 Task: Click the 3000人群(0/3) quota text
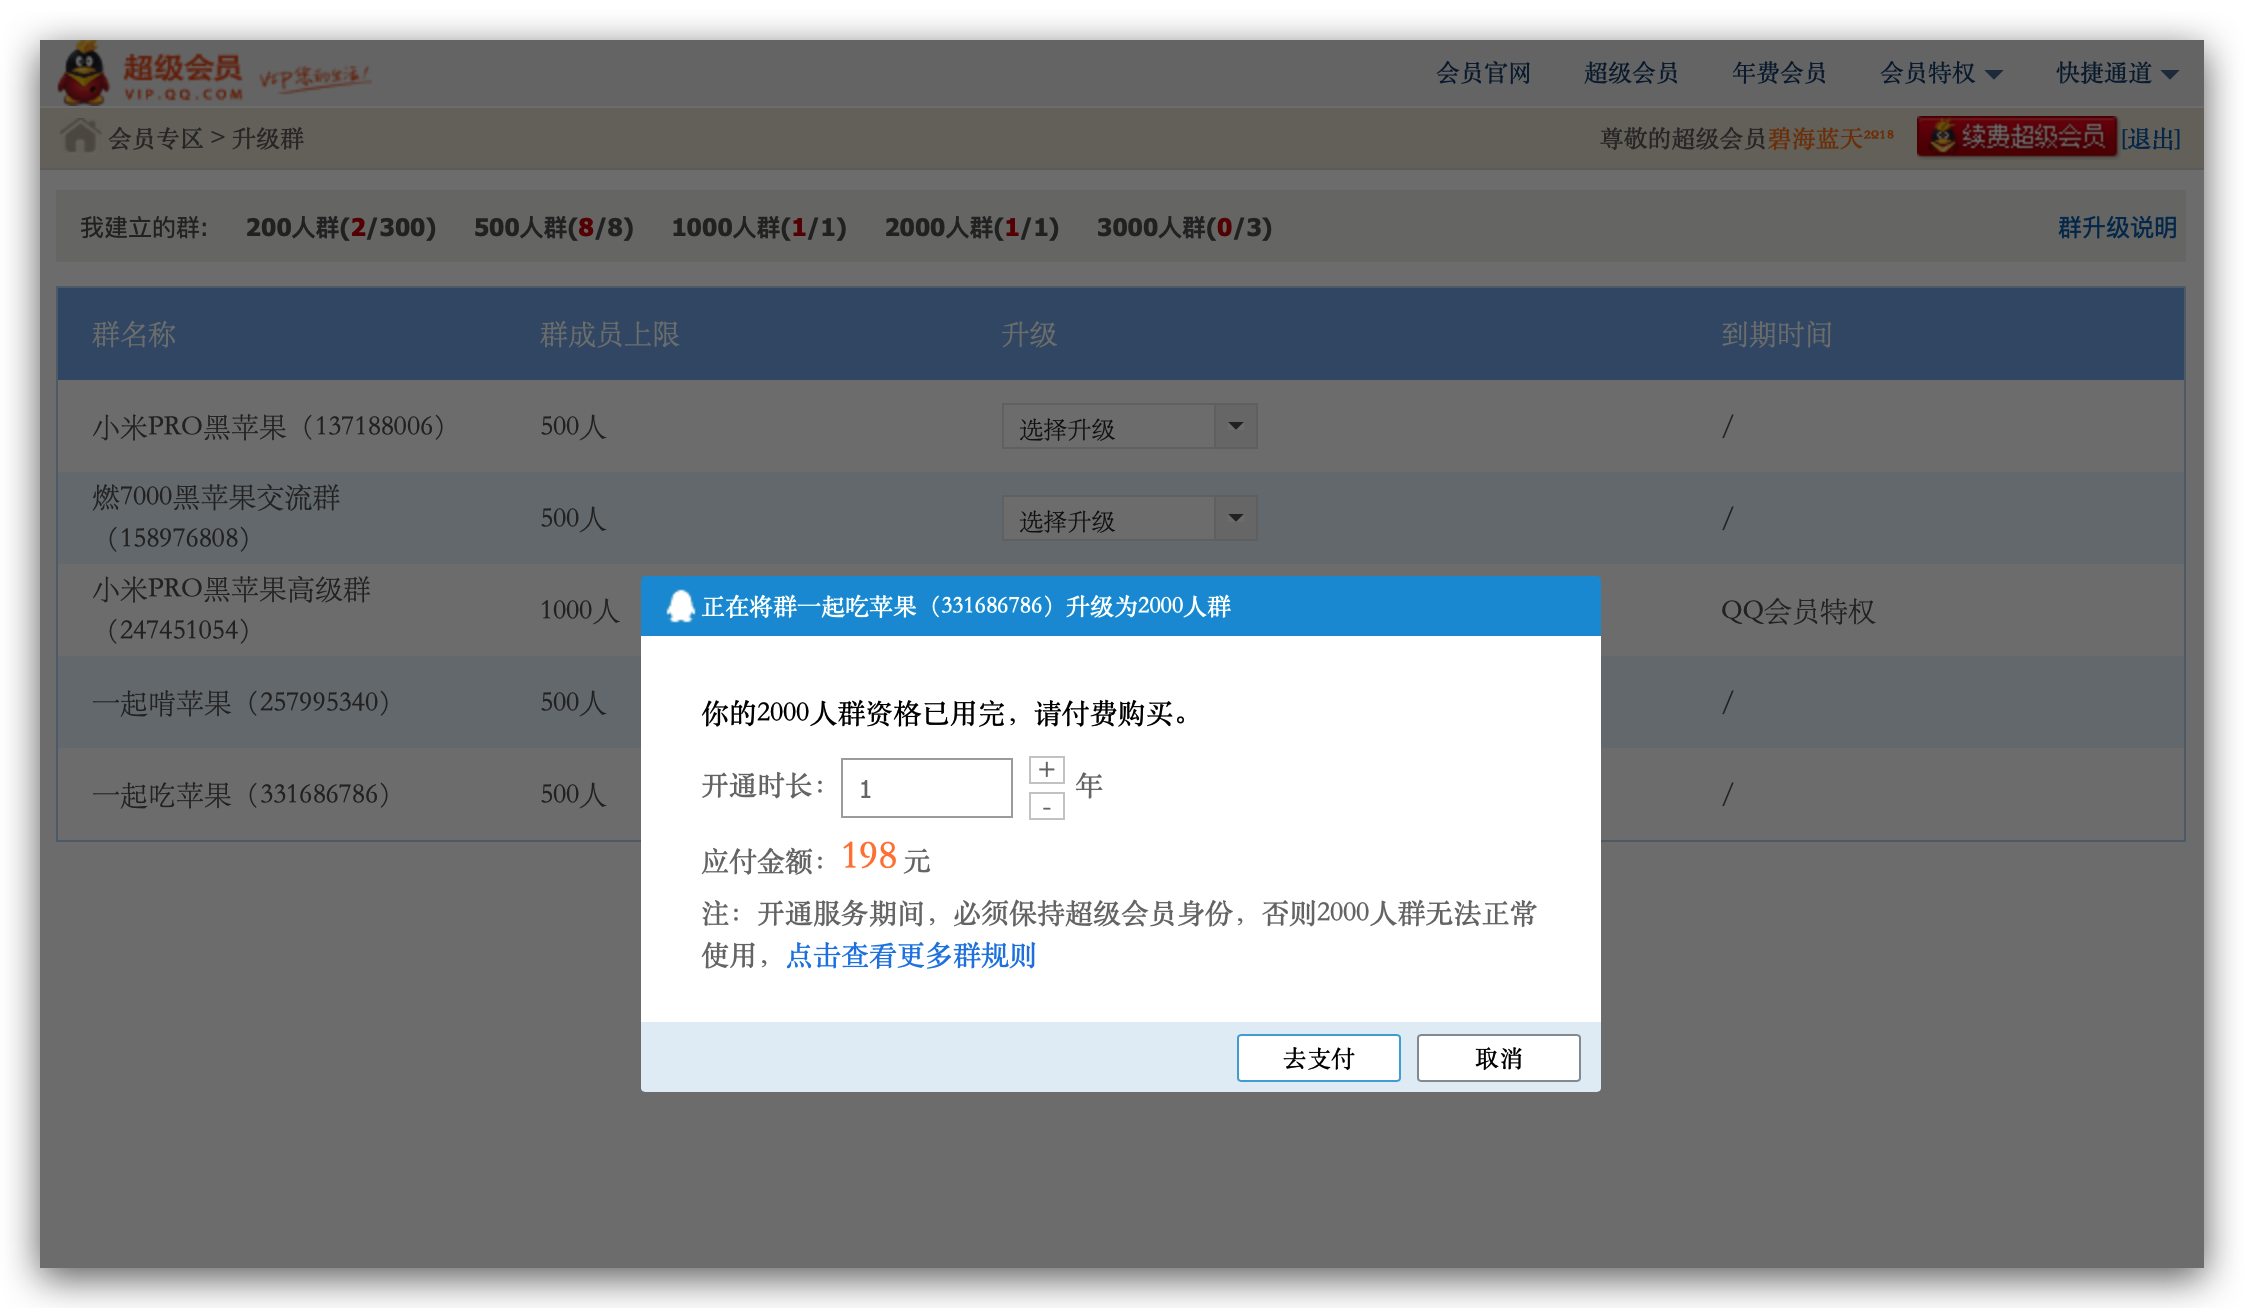tap(1184, 228)
